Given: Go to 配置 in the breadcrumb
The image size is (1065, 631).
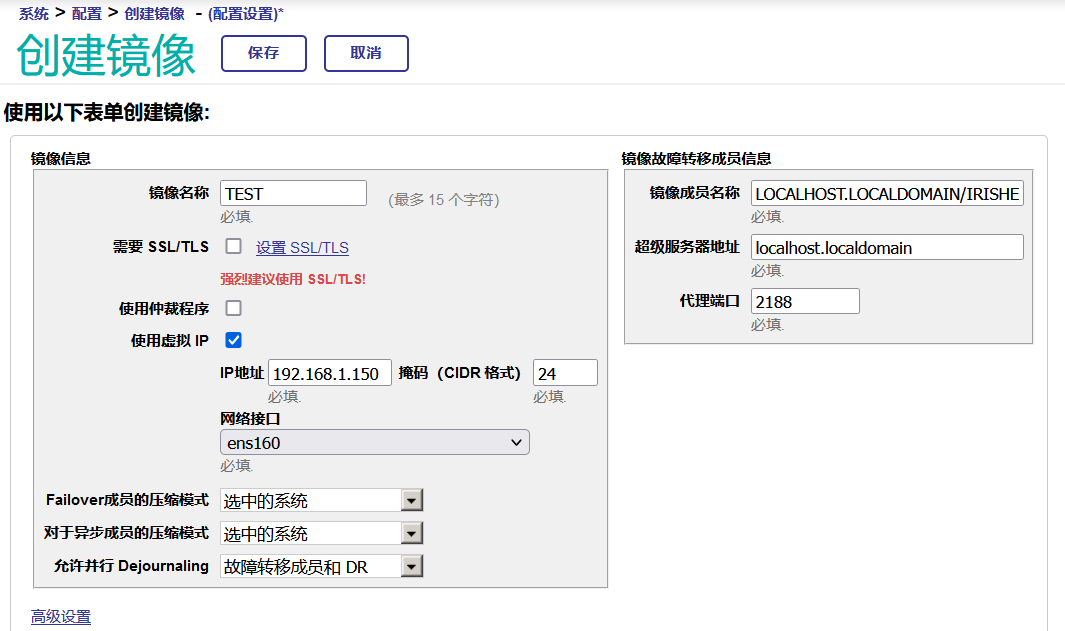Looking at the screenshot, I should (87, 14).
